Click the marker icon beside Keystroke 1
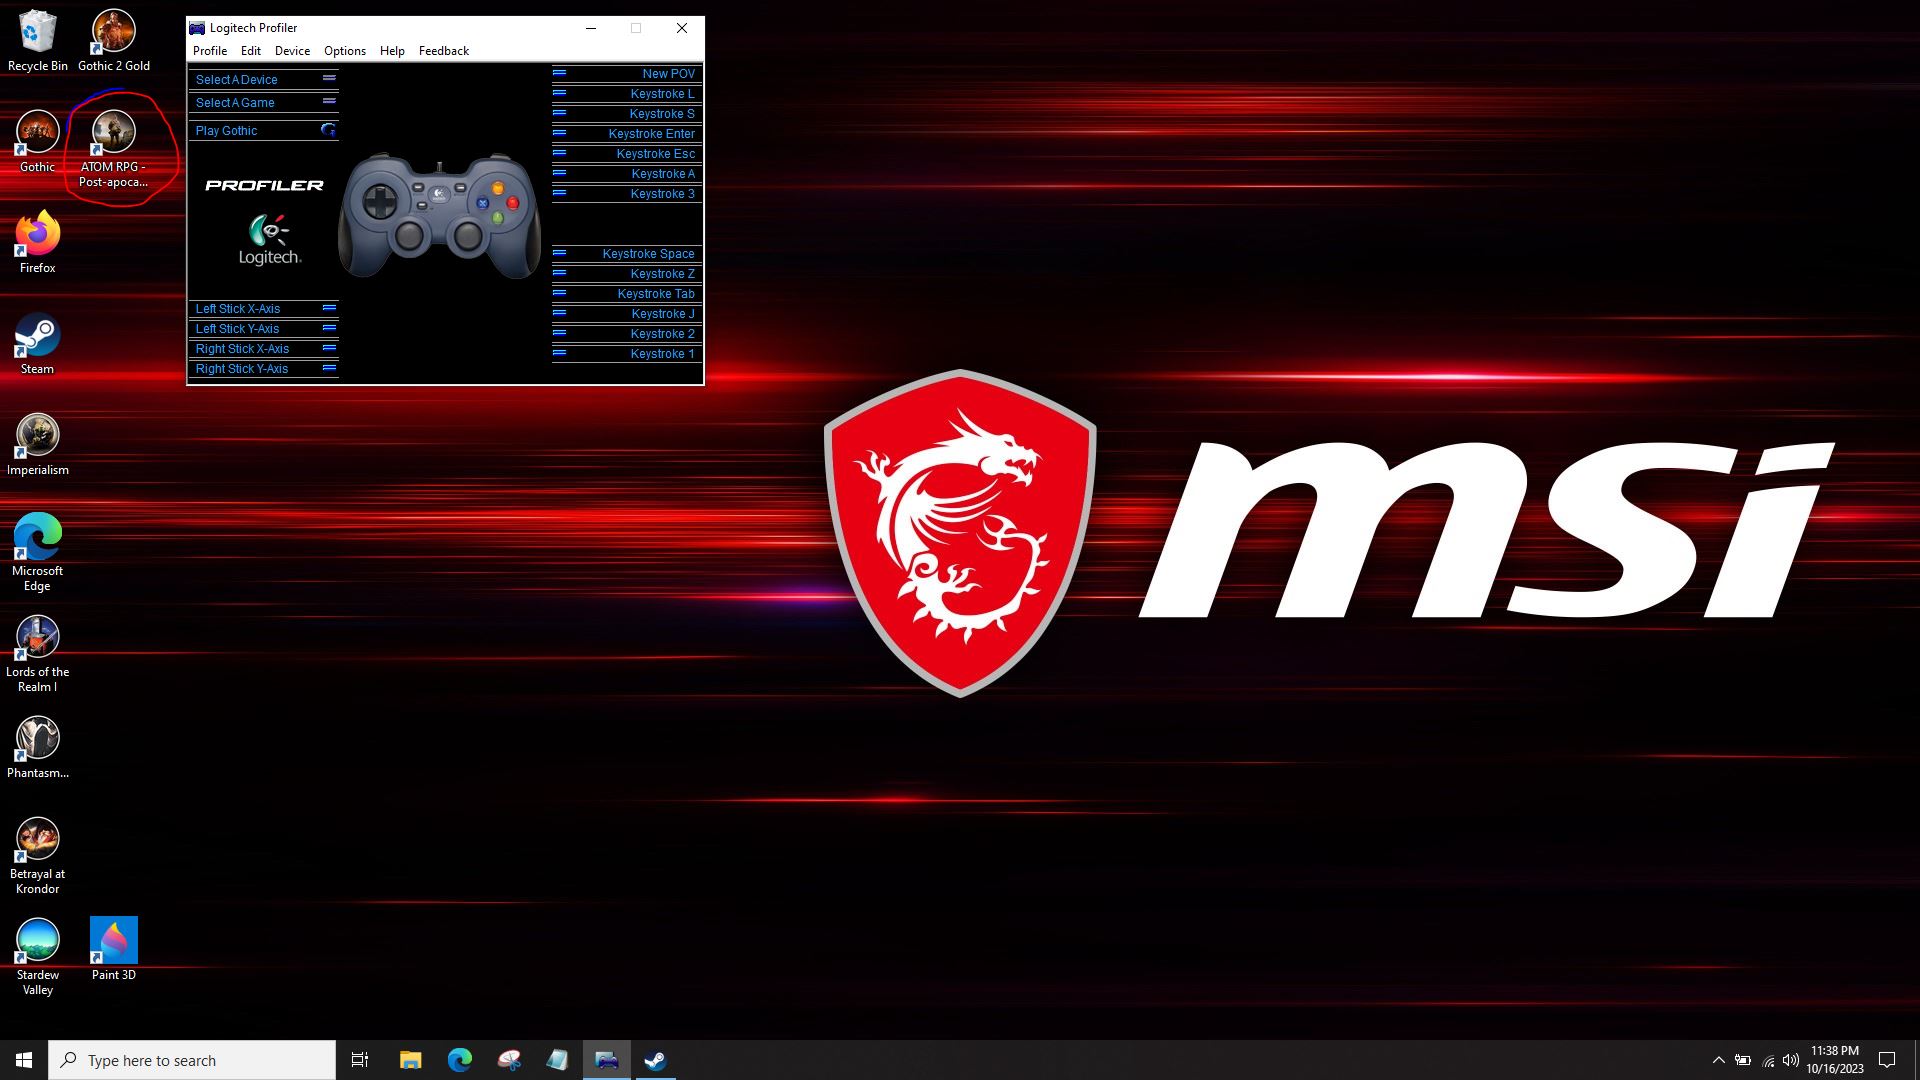The width and height of the screenshot is (1920, 1080). pyautogui.click(x=560, y=353)
